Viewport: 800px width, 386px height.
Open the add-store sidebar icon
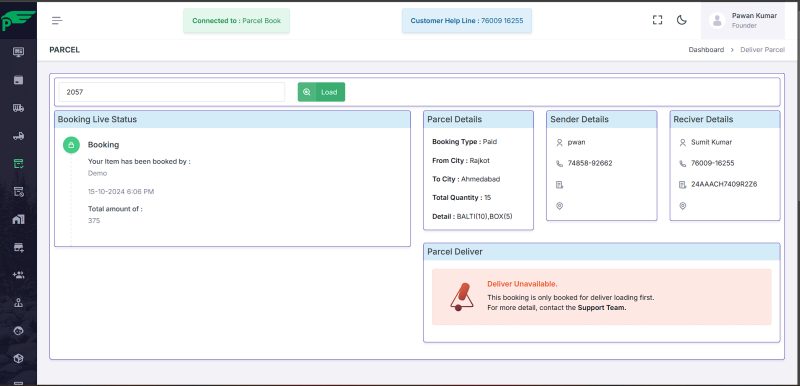[x=18, y=247]
